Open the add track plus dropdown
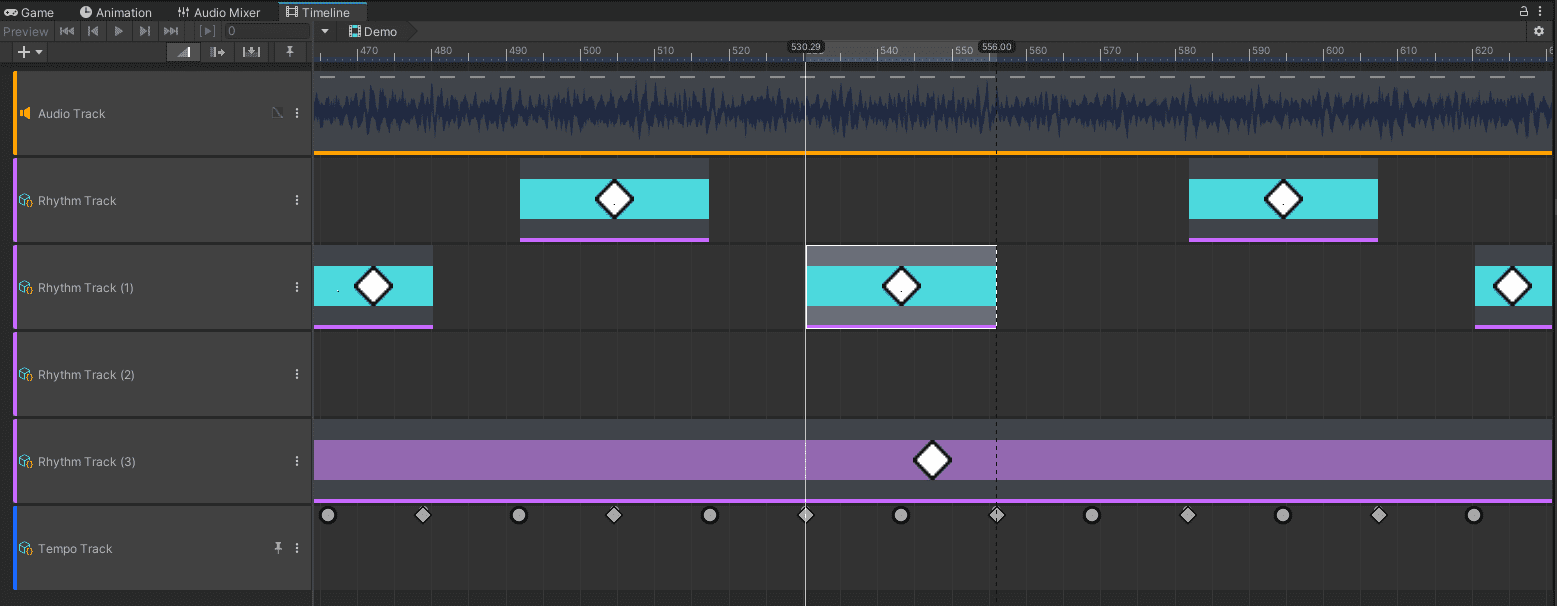The width and height of the screenshot is (1557, 606). click(x=28, y=51)
